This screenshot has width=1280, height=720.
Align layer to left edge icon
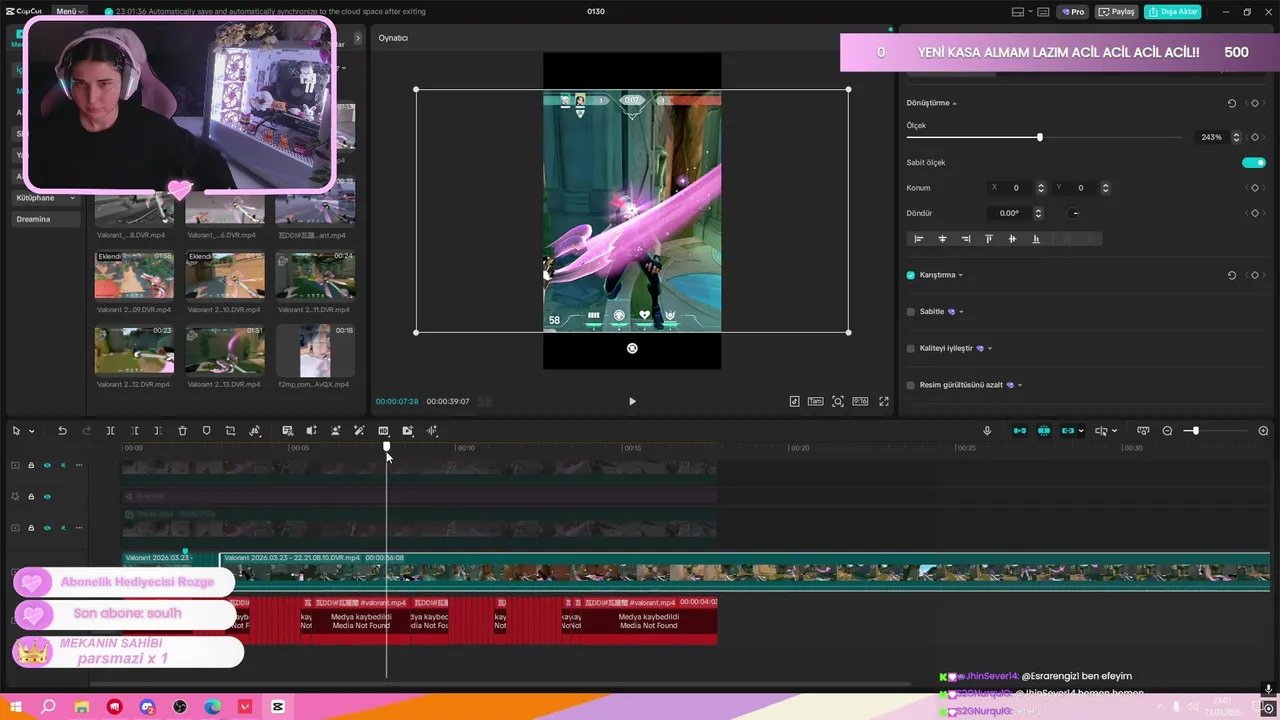pyautogui.click(x=919, y=239)
